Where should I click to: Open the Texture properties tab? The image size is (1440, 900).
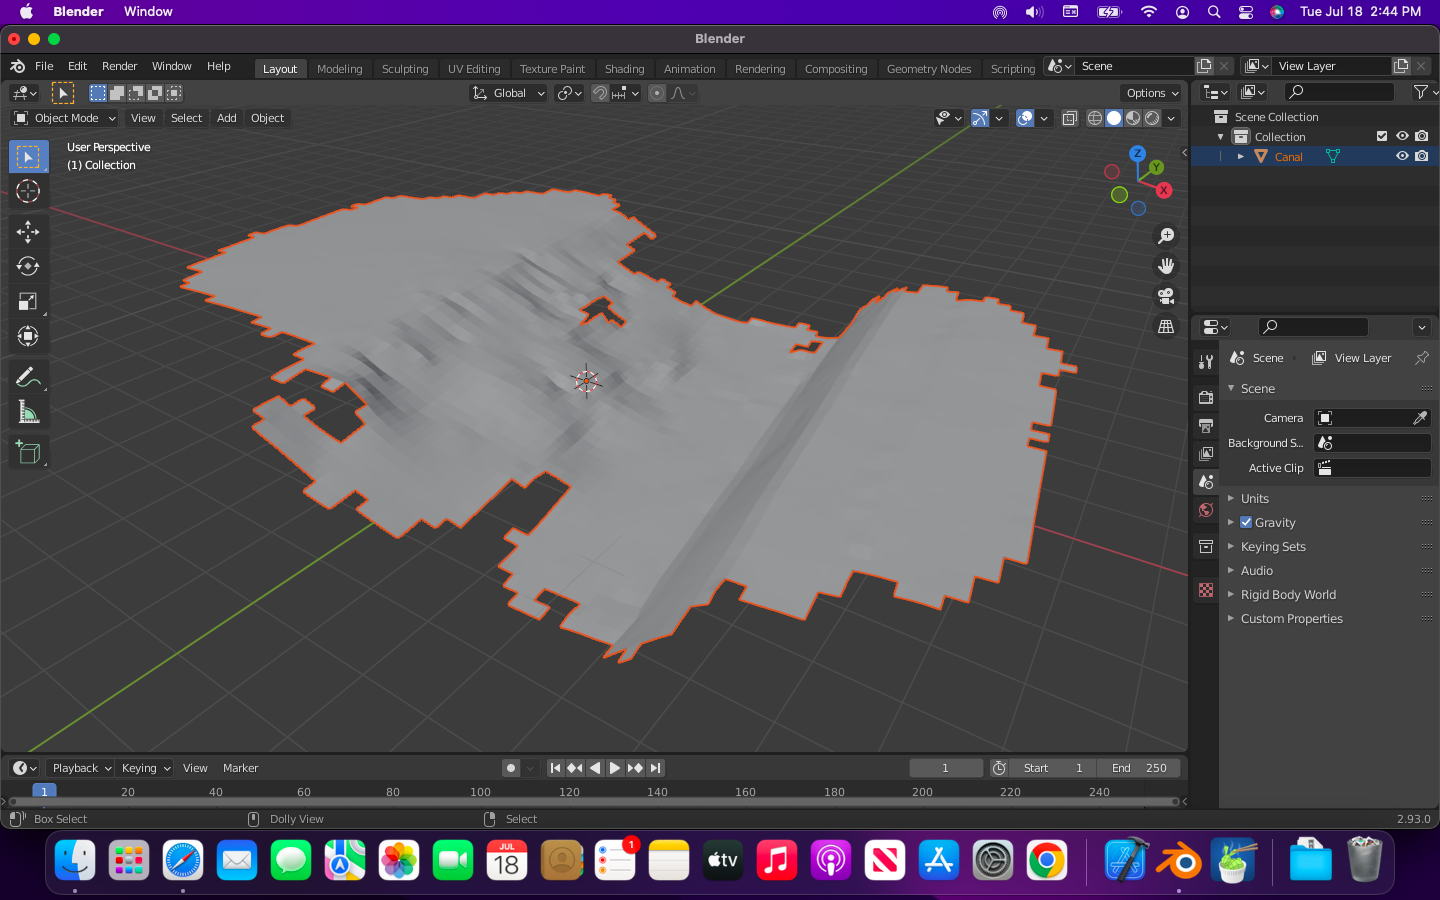coord(1206,590)
